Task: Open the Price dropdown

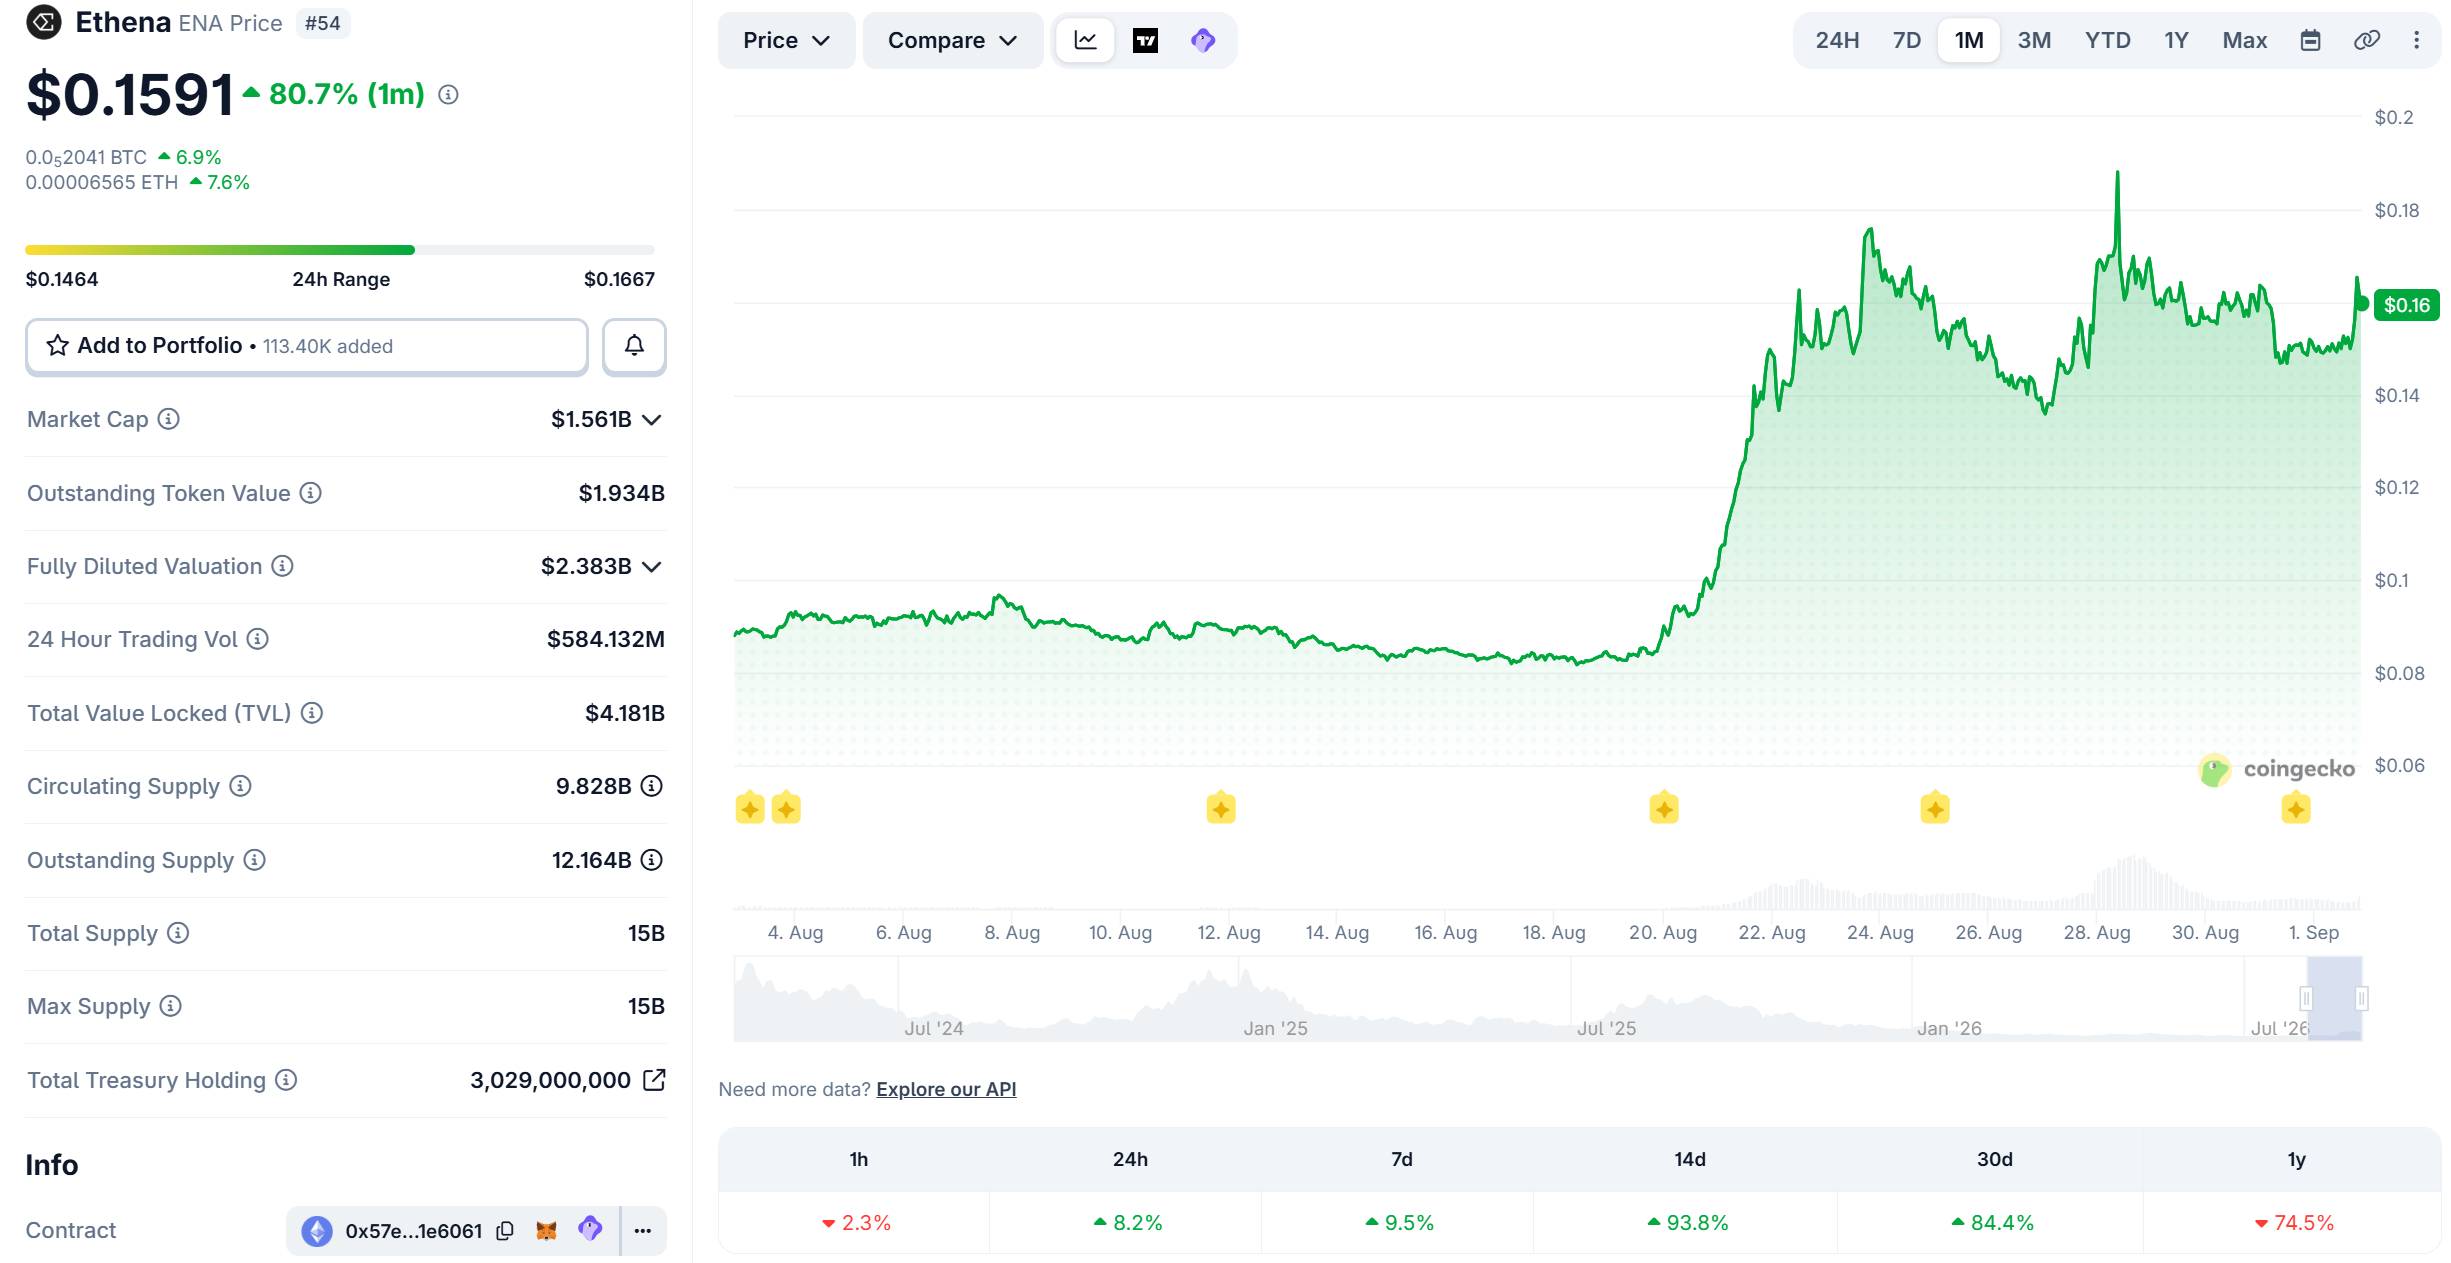Action: (786, 41)
